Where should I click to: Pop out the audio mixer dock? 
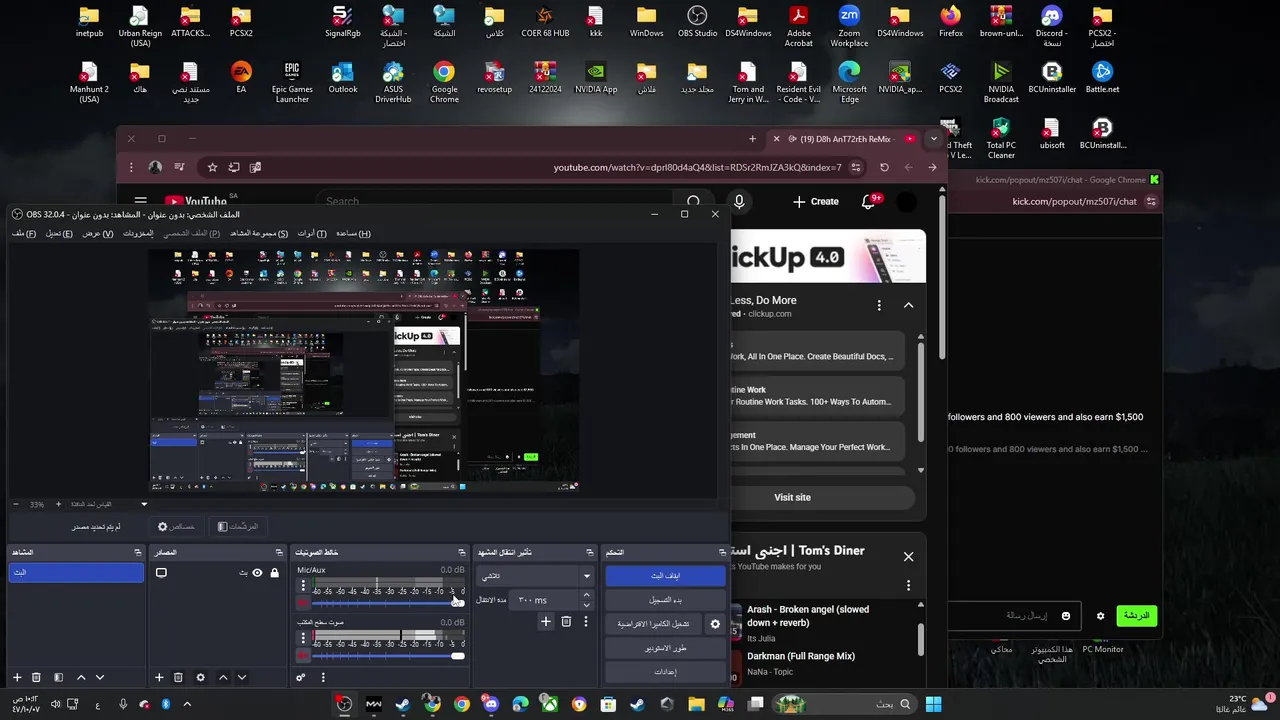(x=461, y=552)
